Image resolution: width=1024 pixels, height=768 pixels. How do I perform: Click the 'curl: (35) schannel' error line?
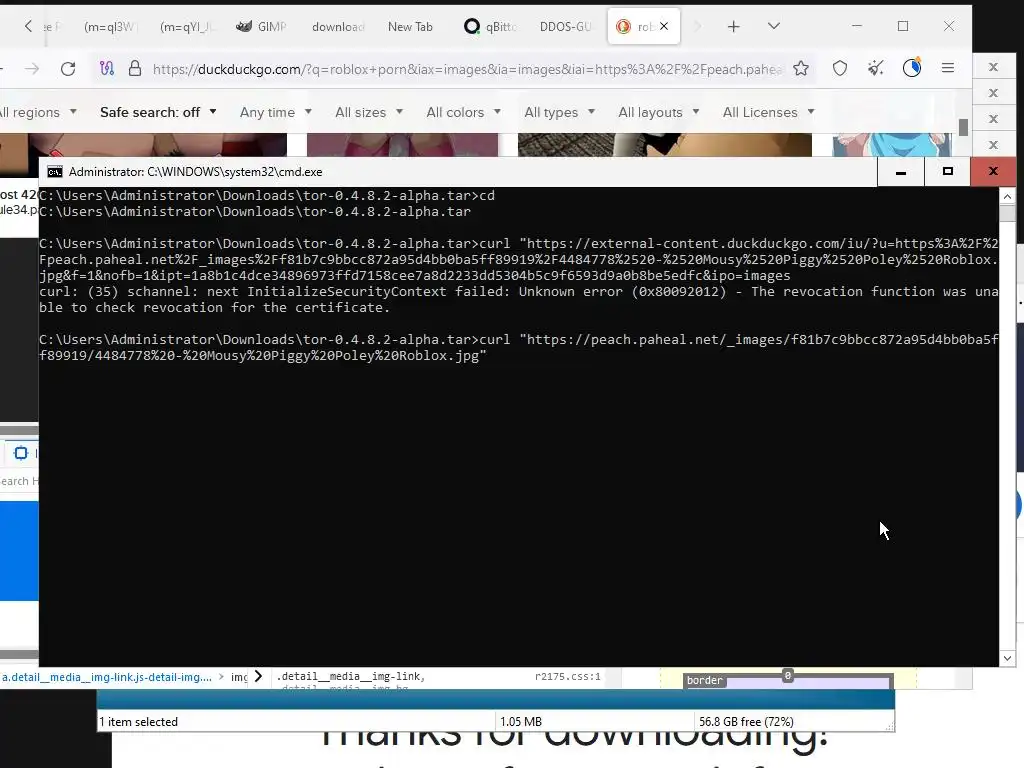click(519, 300)
